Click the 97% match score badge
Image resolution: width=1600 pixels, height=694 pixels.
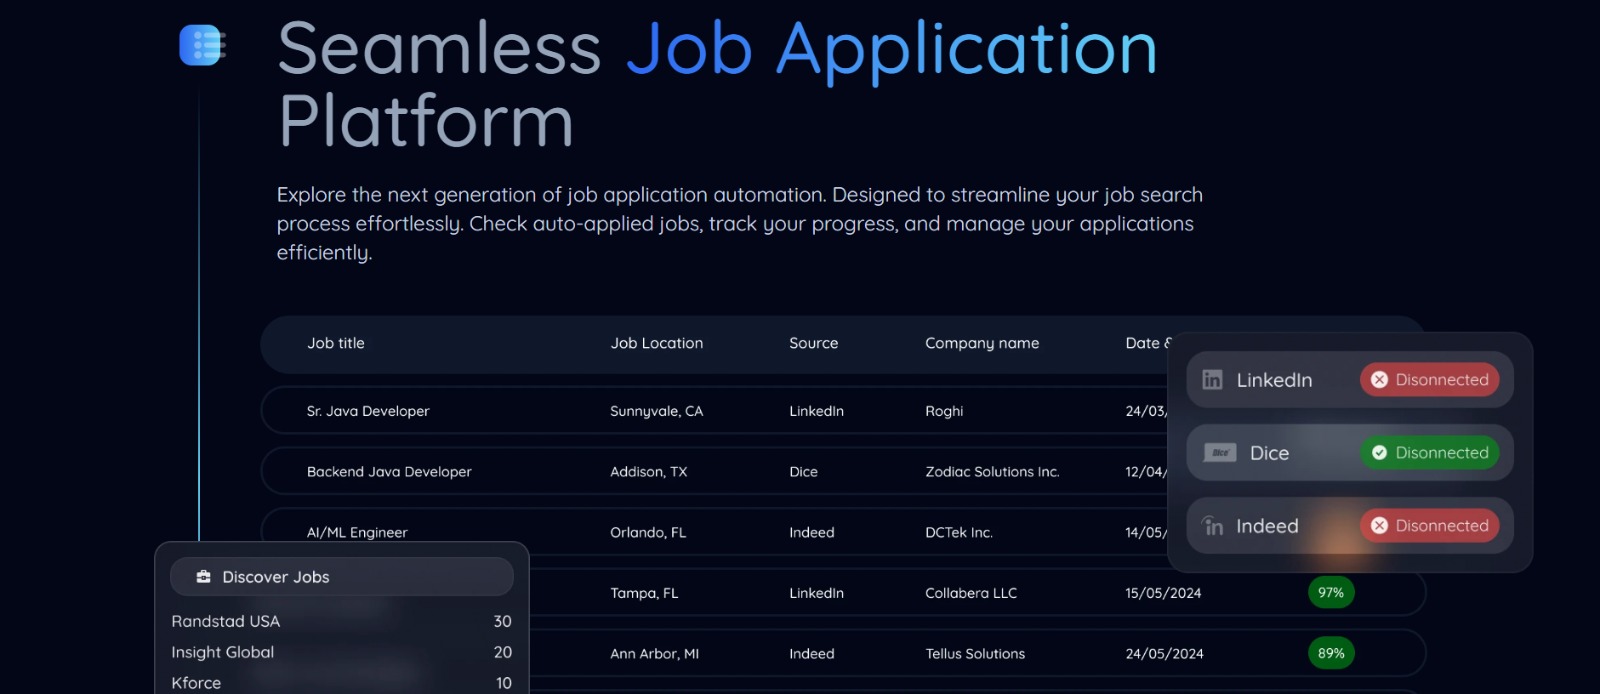pos(1330,593)
